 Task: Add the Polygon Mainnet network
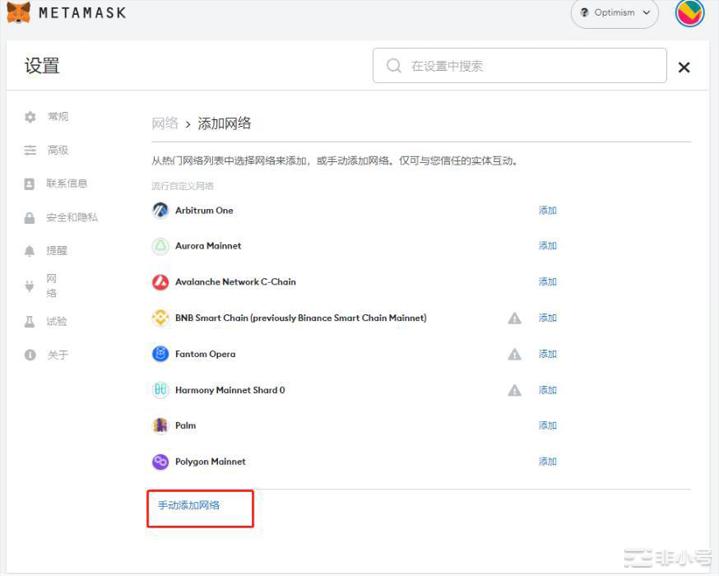click(547, 462)
